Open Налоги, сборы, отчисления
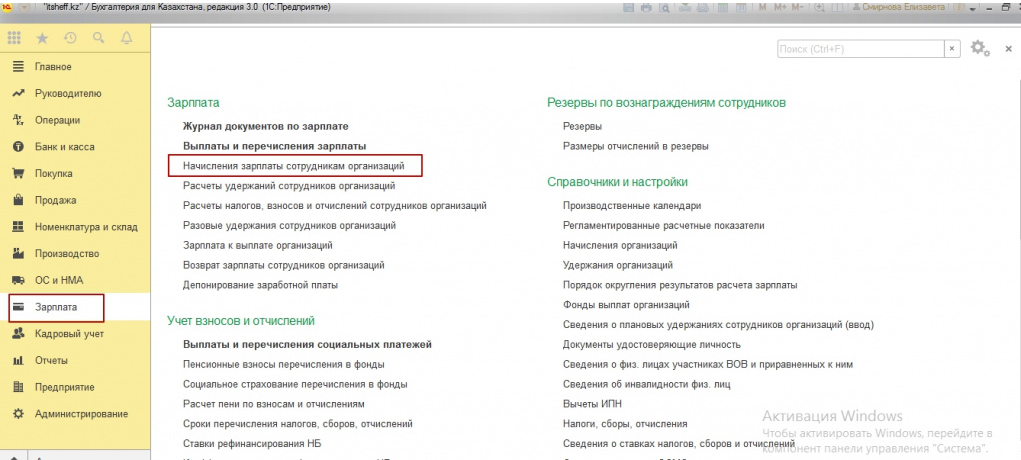1021x460 pixels. tap(625, 424)
